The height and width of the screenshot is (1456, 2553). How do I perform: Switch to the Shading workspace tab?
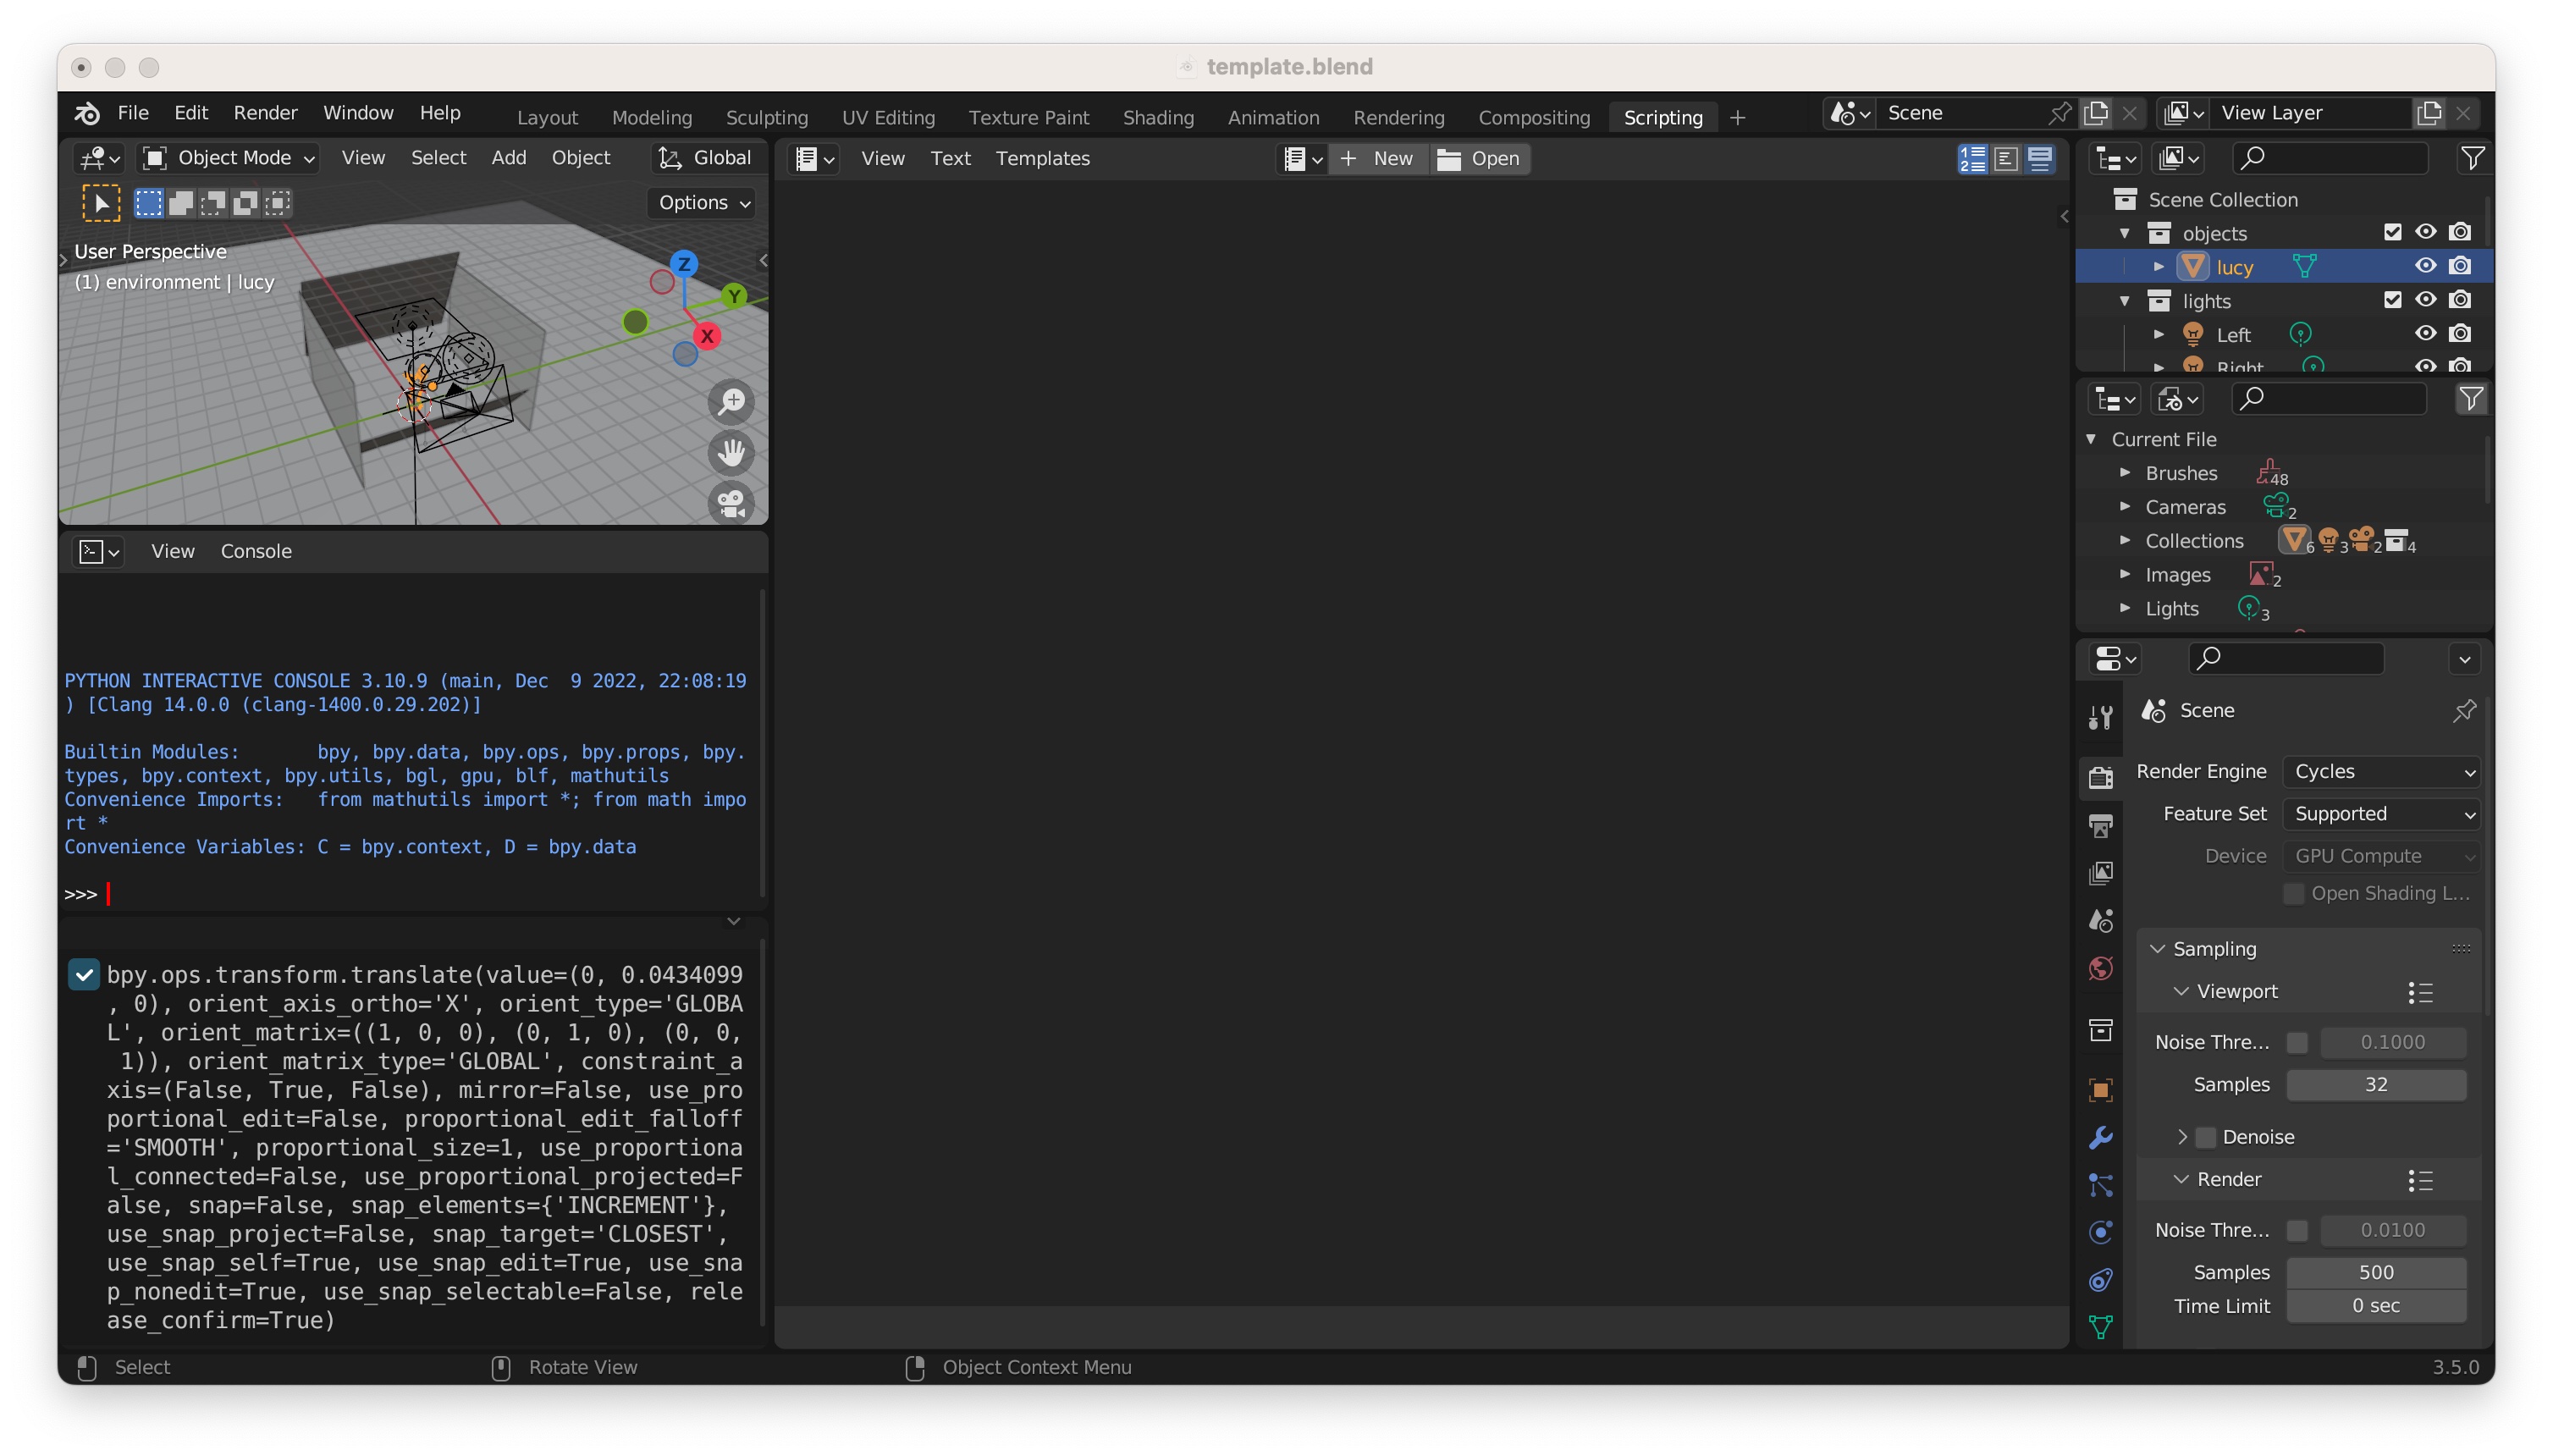click(x=1157, y=117)
